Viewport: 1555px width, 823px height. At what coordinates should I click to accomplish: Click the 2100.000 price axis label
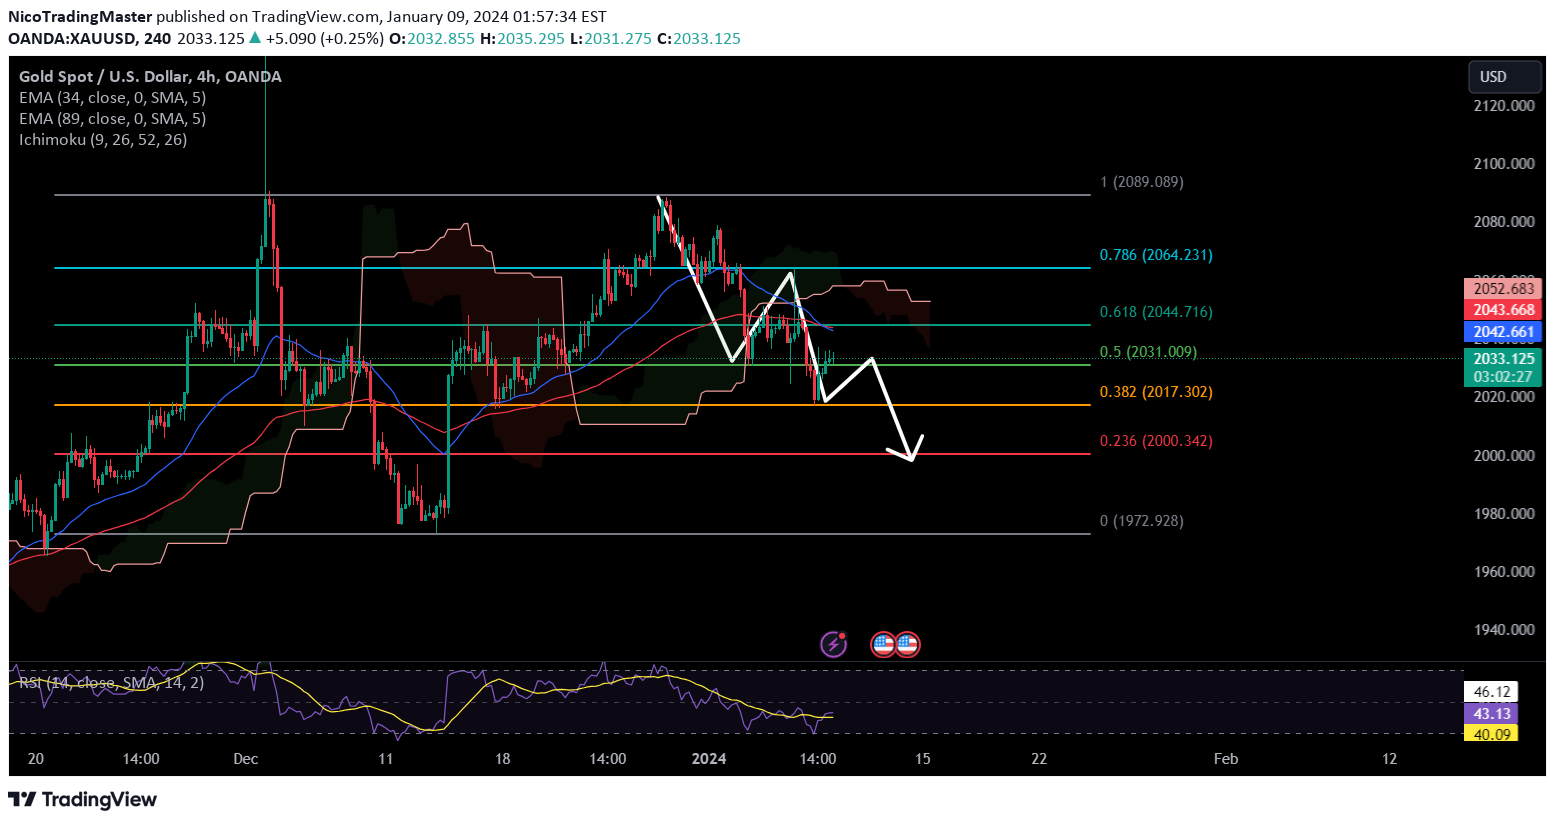click(x=1503, y=164)
